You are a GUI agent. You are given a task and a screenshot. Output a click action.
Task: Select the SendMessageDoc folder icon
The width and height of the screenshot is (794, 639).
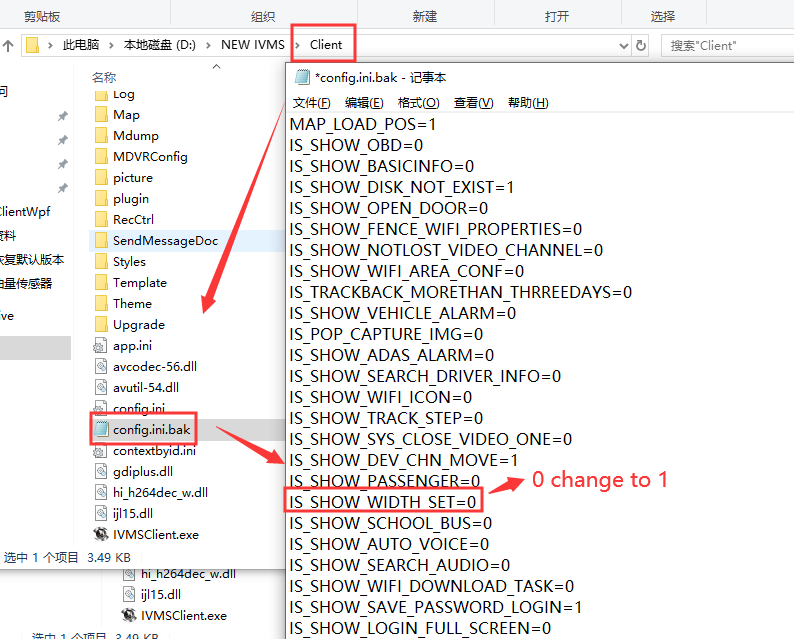(101, 240)
